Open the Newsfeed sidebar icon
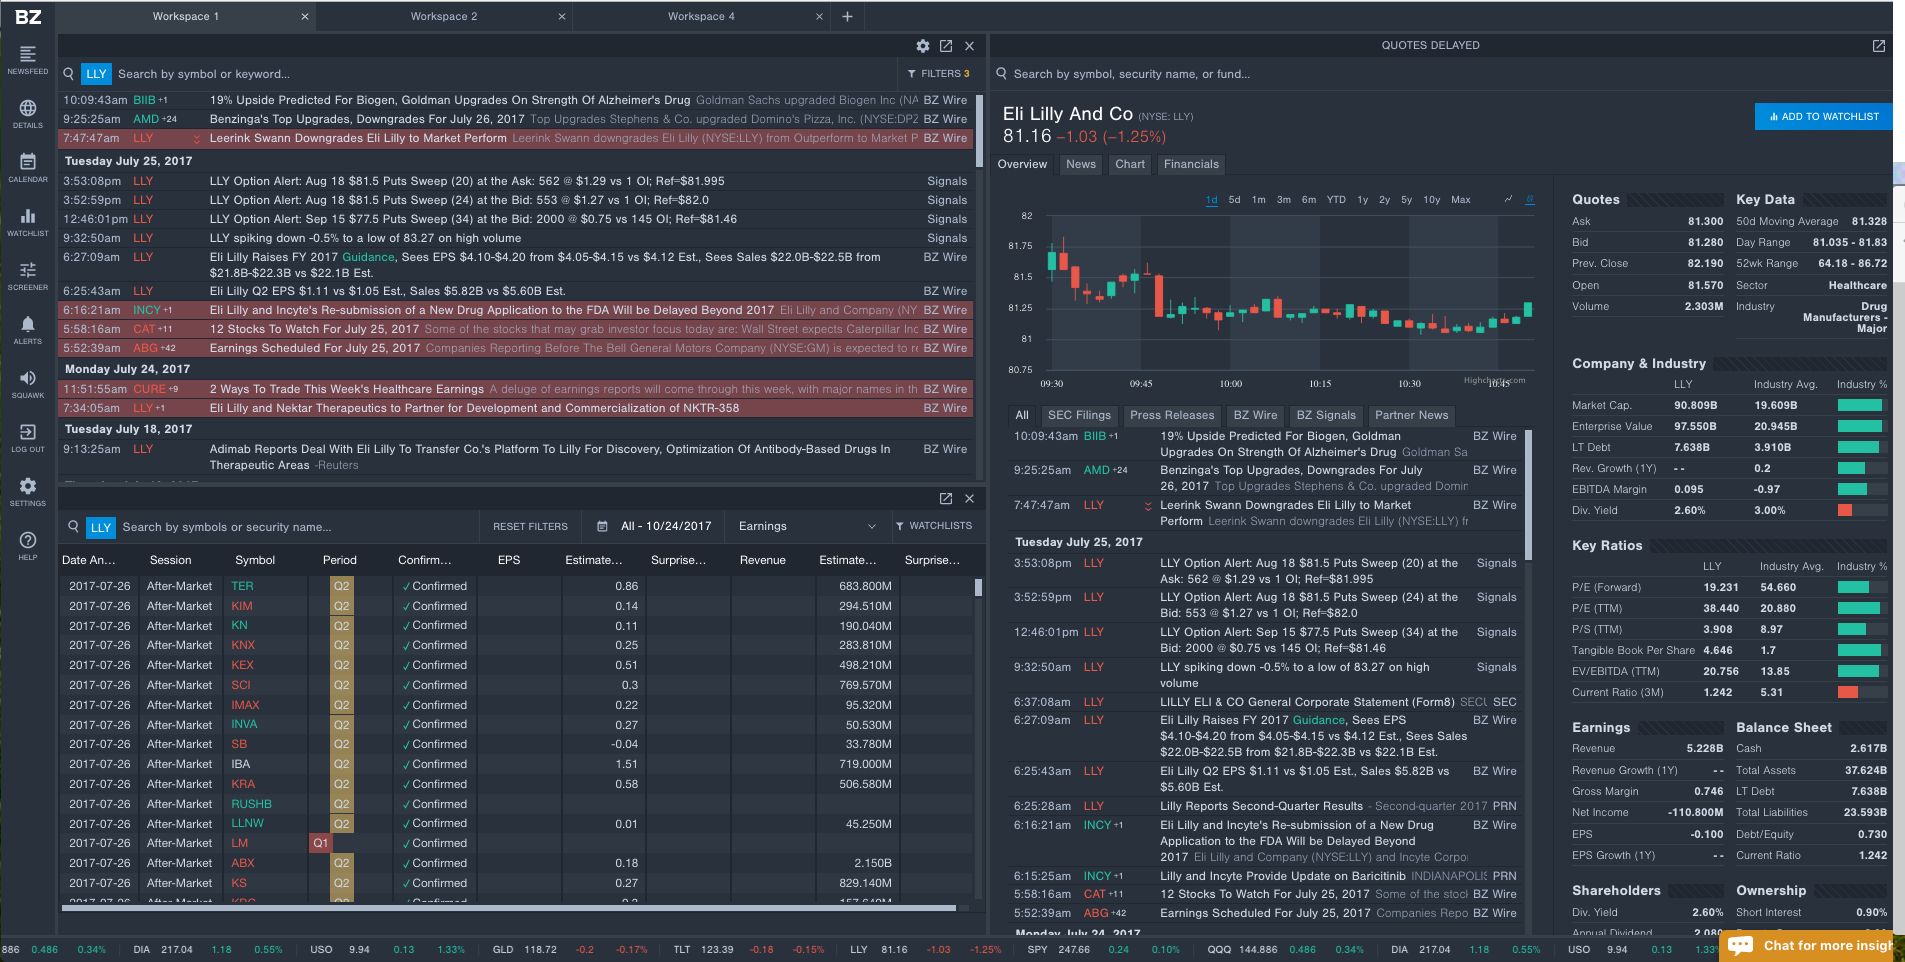1905x962 pixels. coord(28,54)
